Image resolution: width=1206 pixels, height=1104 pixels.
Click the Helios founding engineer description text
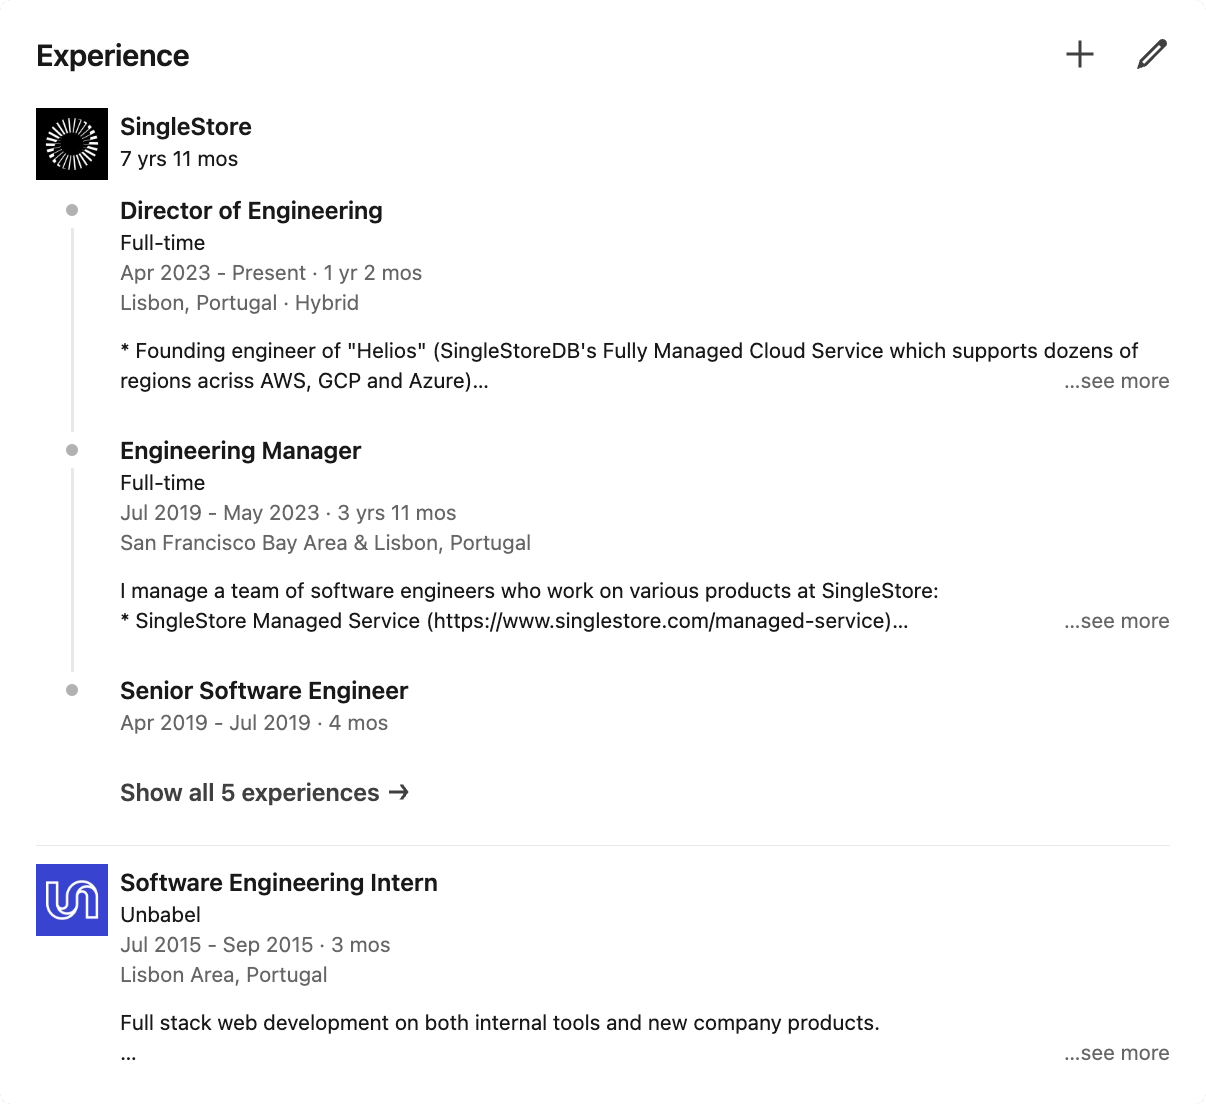coord(628,351)
